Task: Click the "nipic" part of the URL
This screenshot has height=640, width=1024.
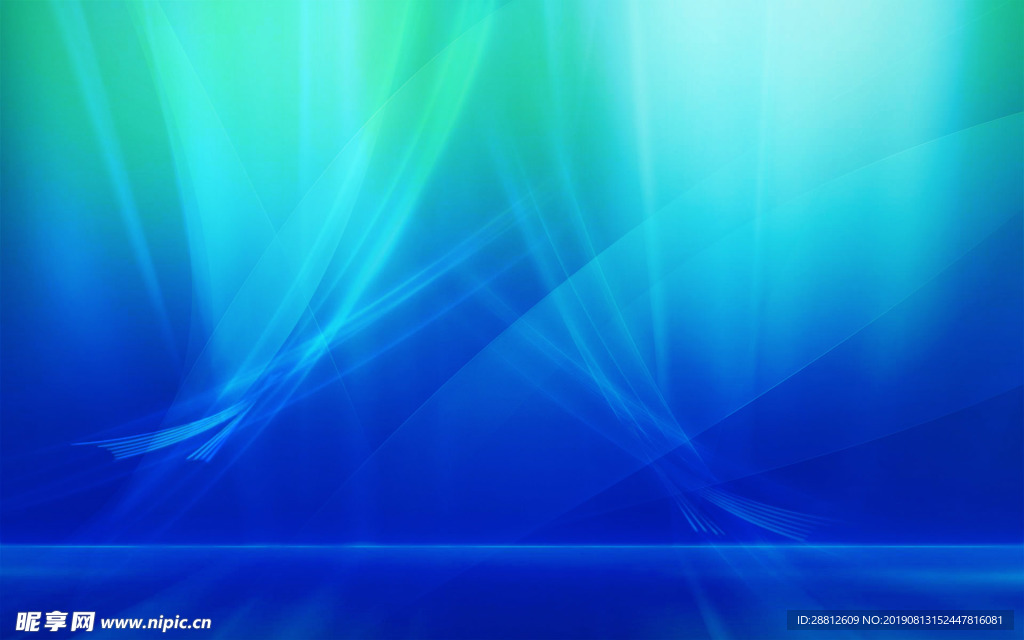Action: 163,622
